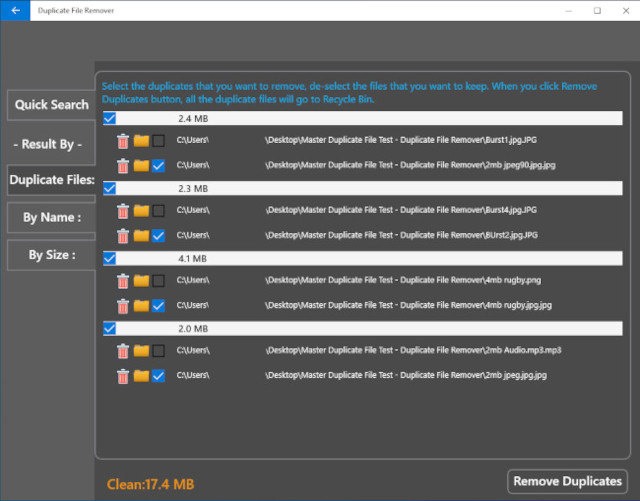Untick checkbox for 4mb rugby.jpg.jpg
Viewport: 640px width, 501px height.
tap(158, 306)
